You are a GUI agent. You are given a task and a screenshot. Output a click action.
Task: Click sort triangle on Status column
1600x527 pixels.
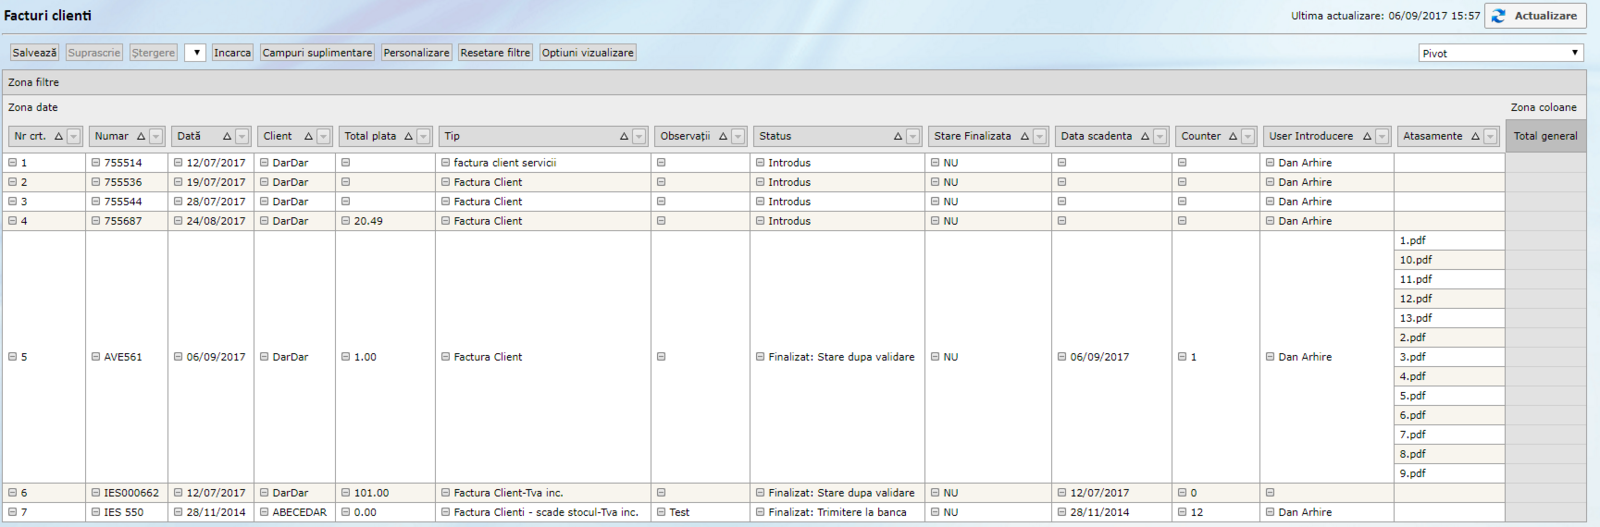pos(897,137)
